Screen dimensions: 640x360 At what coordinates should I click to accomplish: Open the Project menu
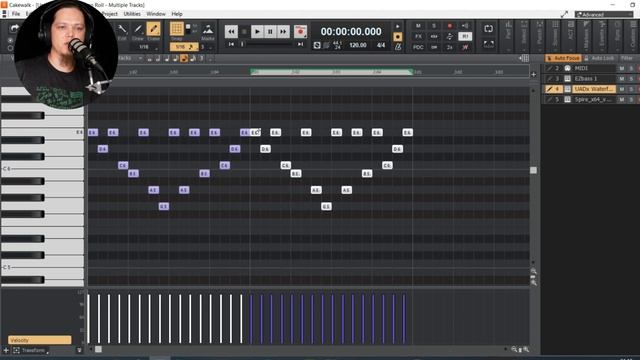(x=109, y=13)
